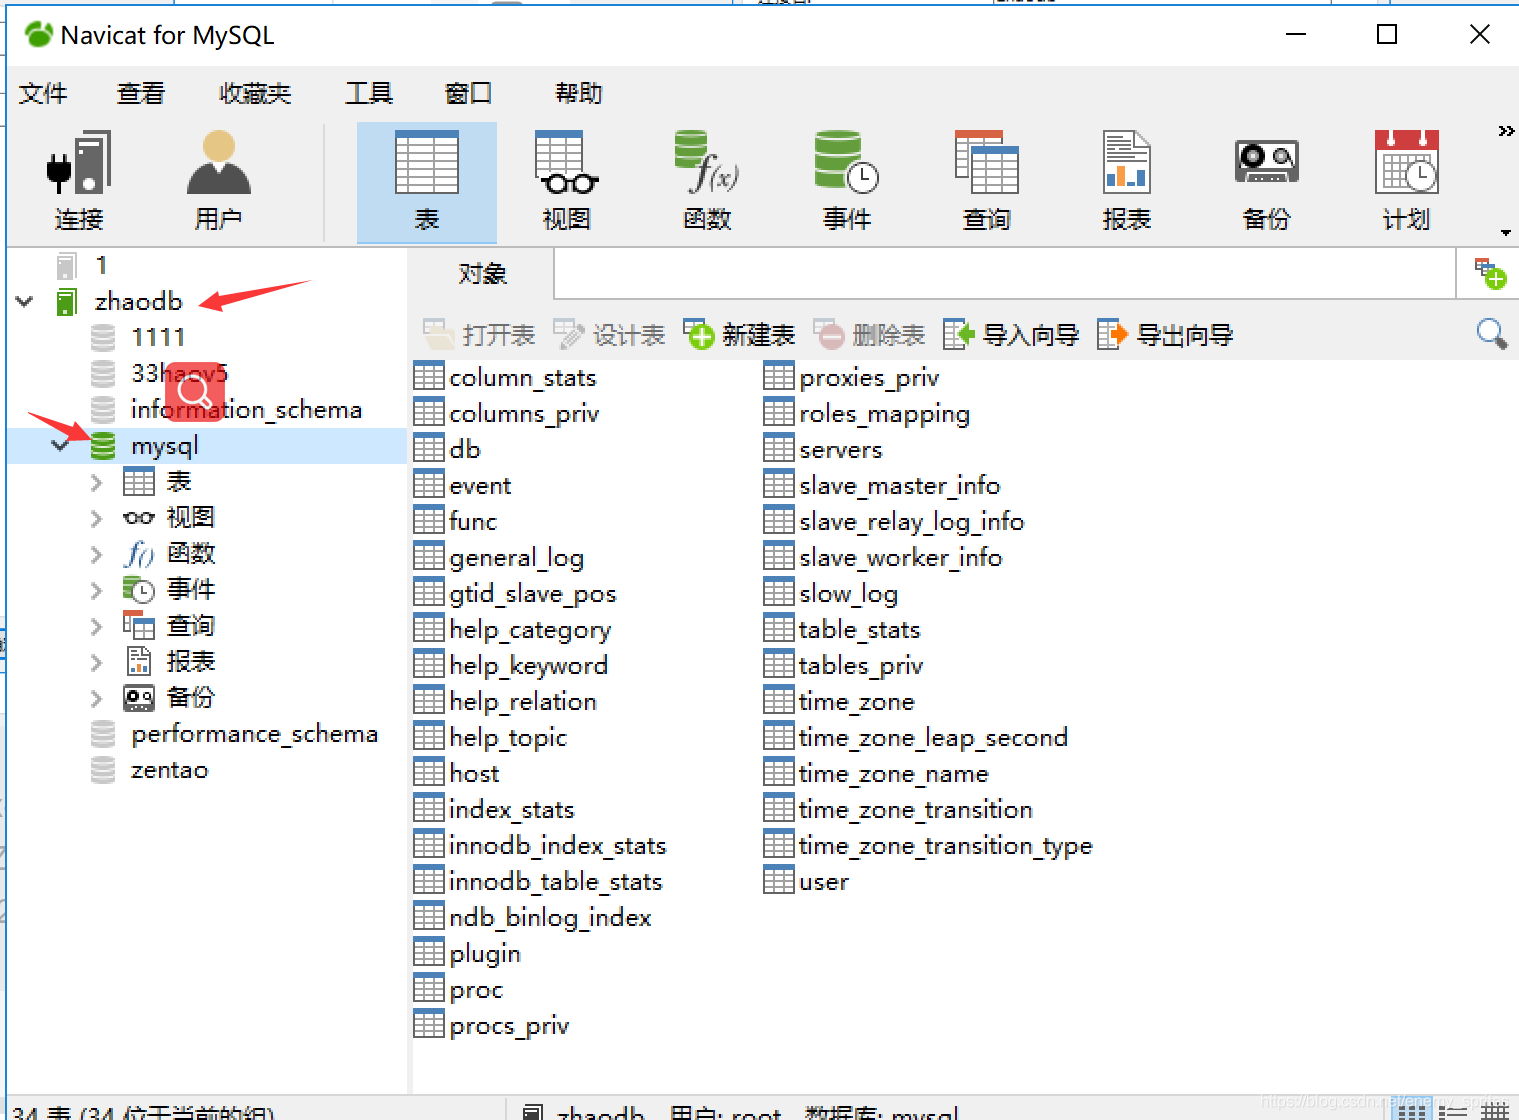Click the 打开表 button
The height and width of the screenshot is (1120, 1519).
point(479,335)
